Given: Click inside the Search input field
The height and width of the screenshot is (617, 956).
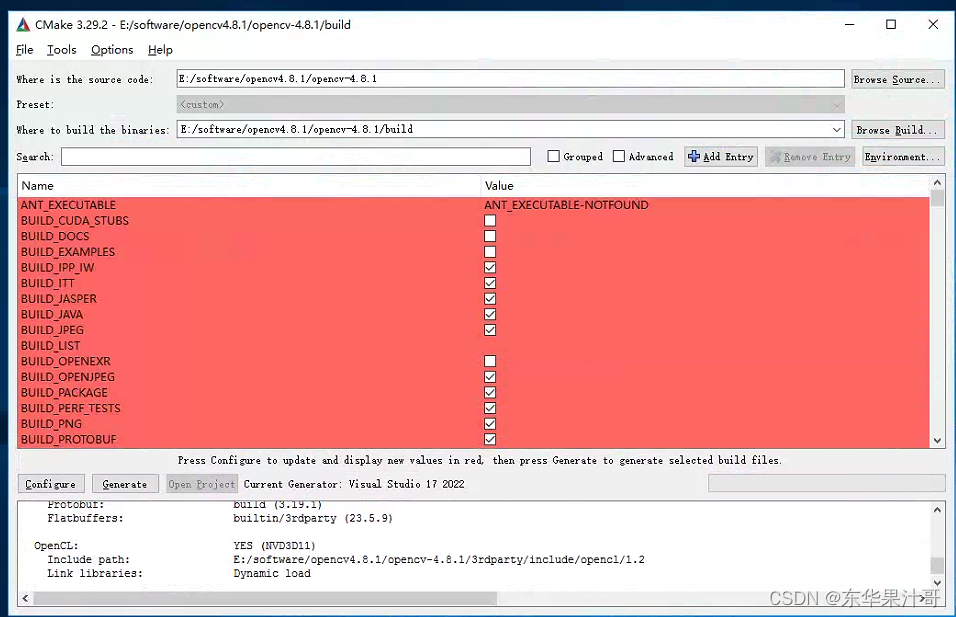Looking at the screenshot, I should coord(293,156).
